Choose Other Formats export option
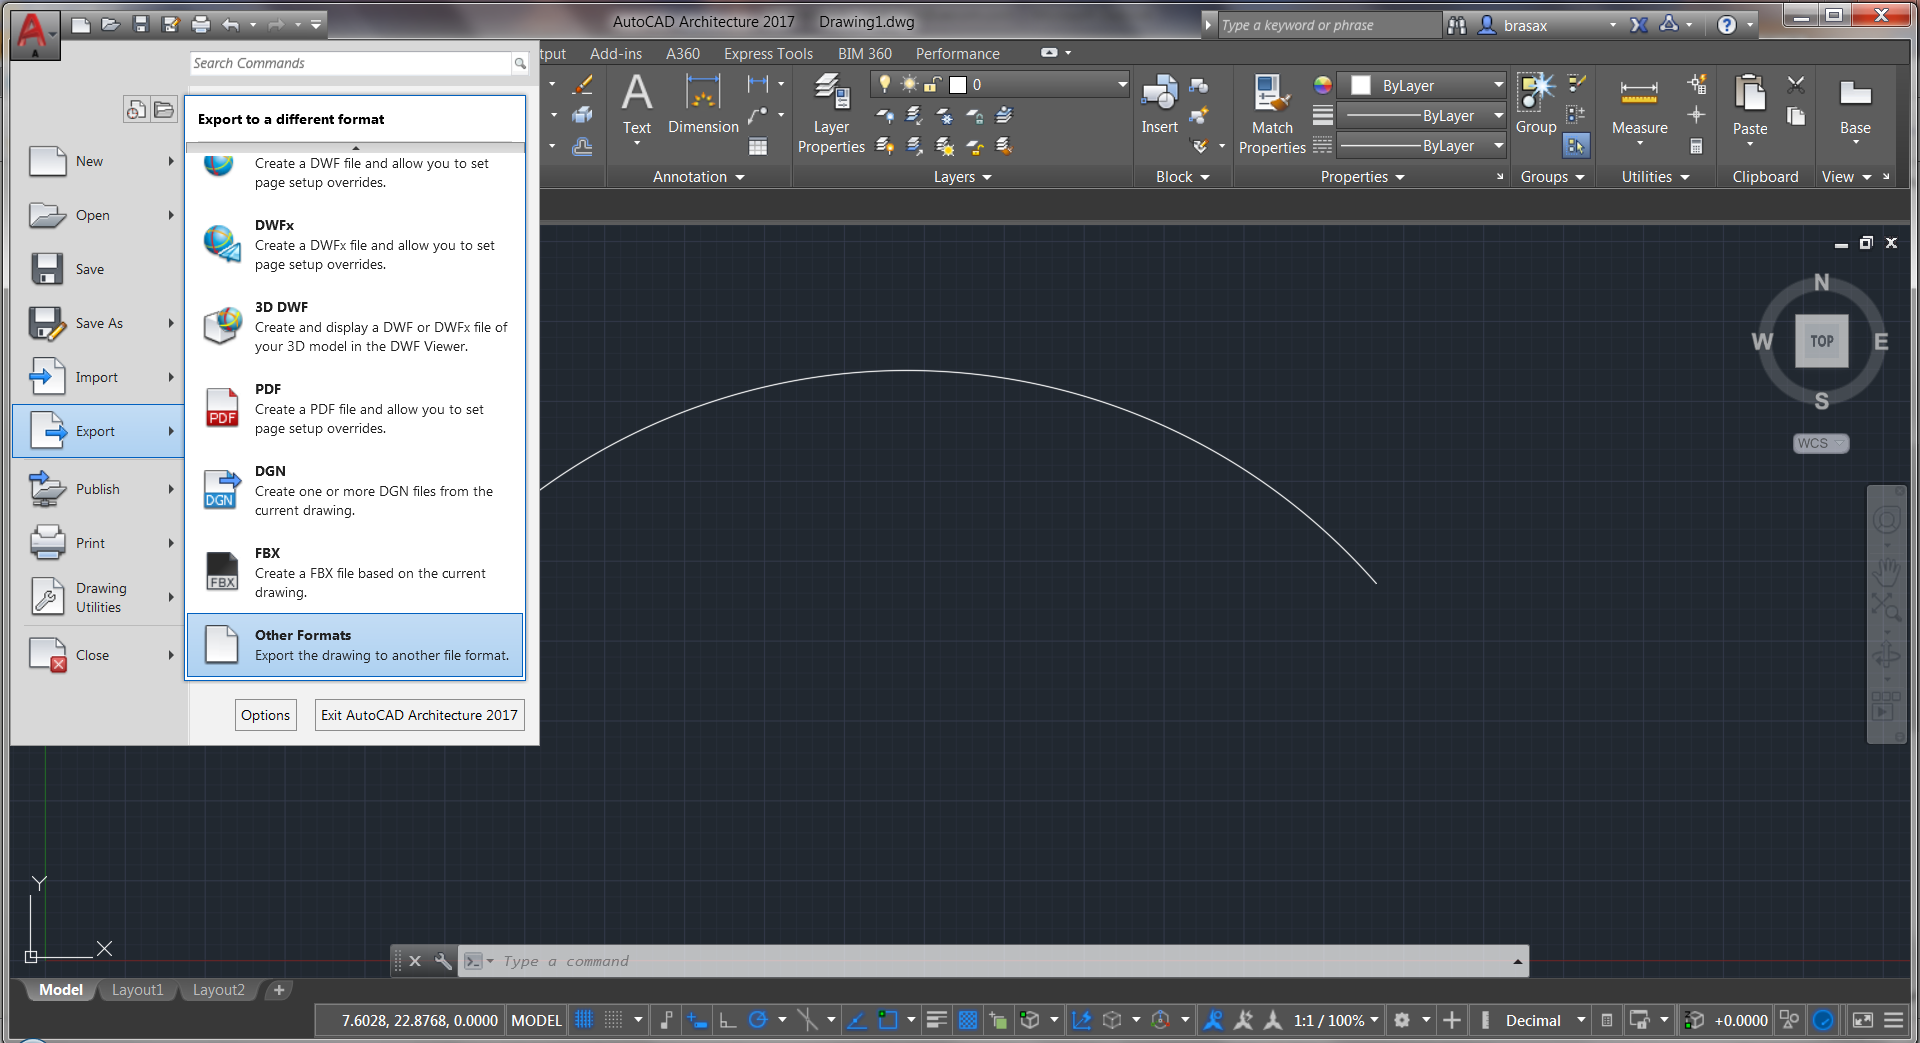 tap(355, 645)
